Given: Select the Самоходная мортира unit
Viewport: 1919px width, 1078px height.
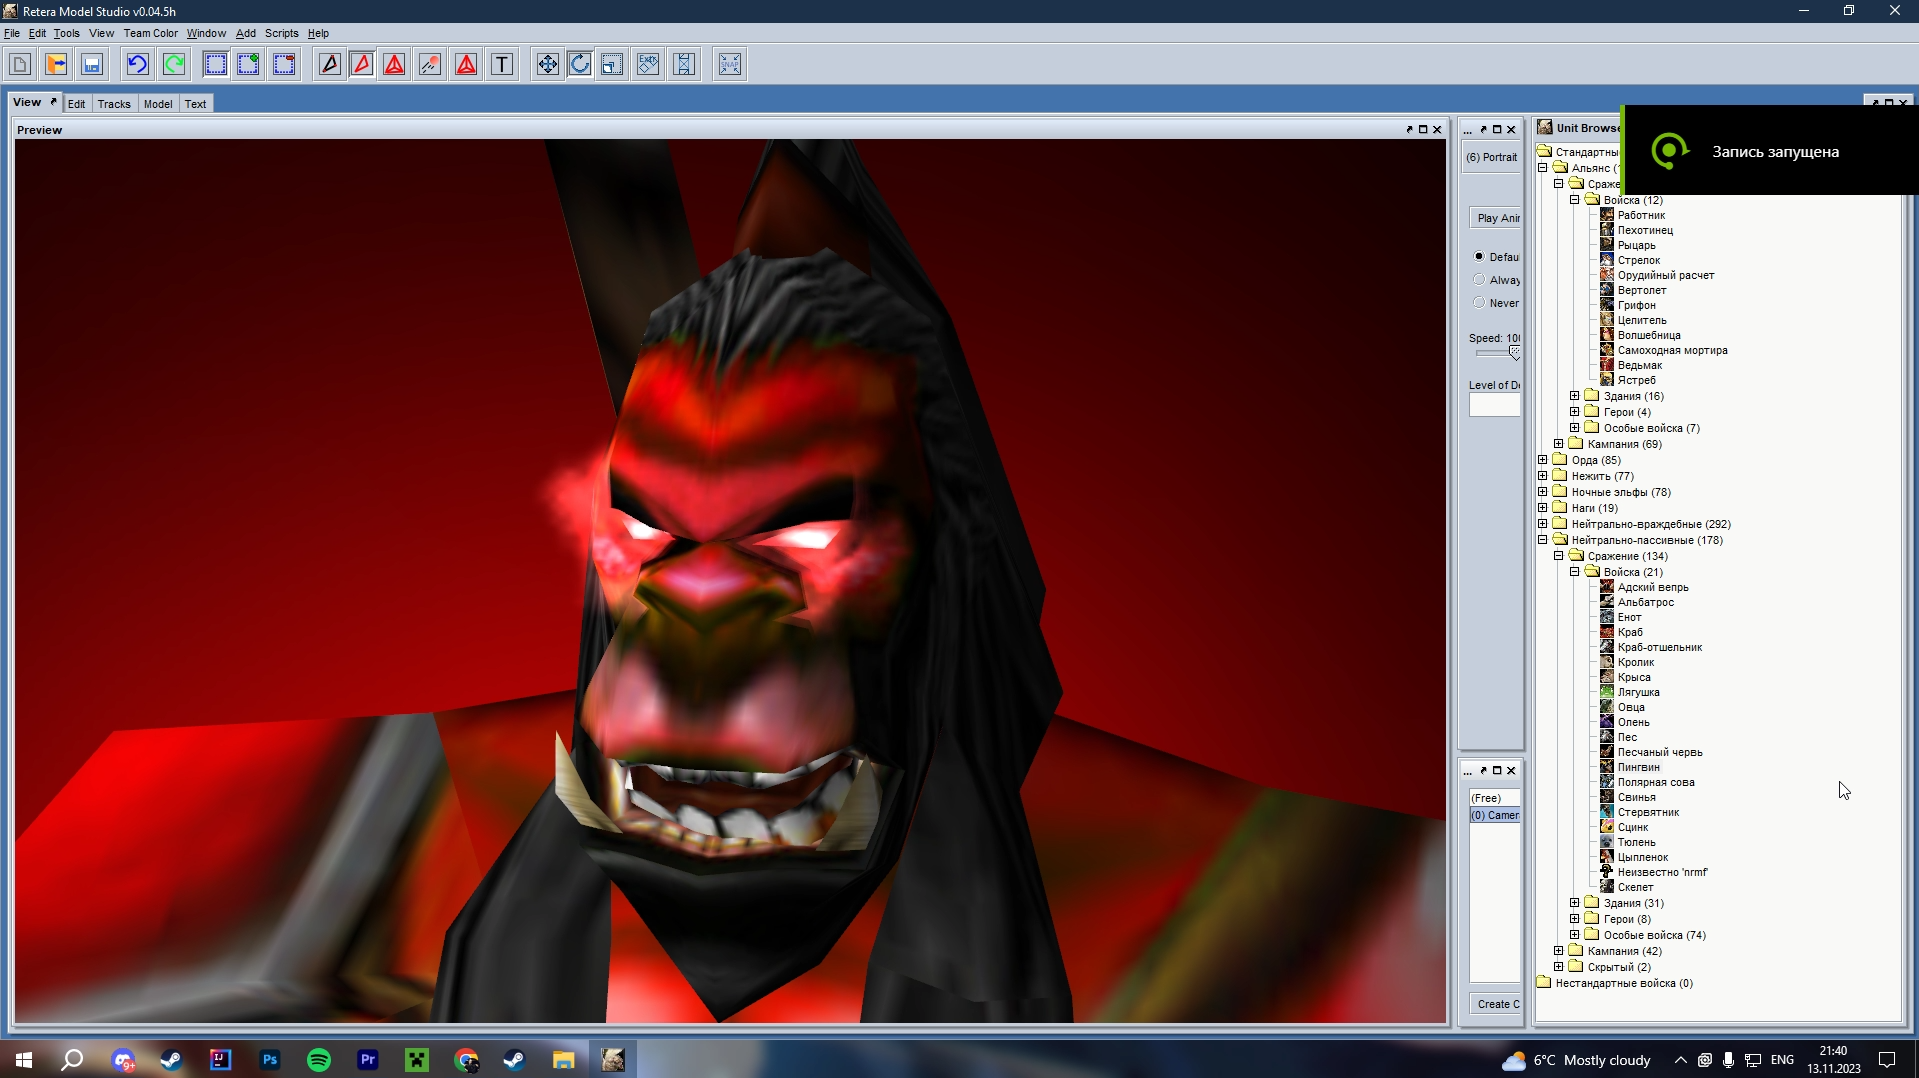Looking at the screenshot, I should pyautogui.click(x=1672, y=350).
